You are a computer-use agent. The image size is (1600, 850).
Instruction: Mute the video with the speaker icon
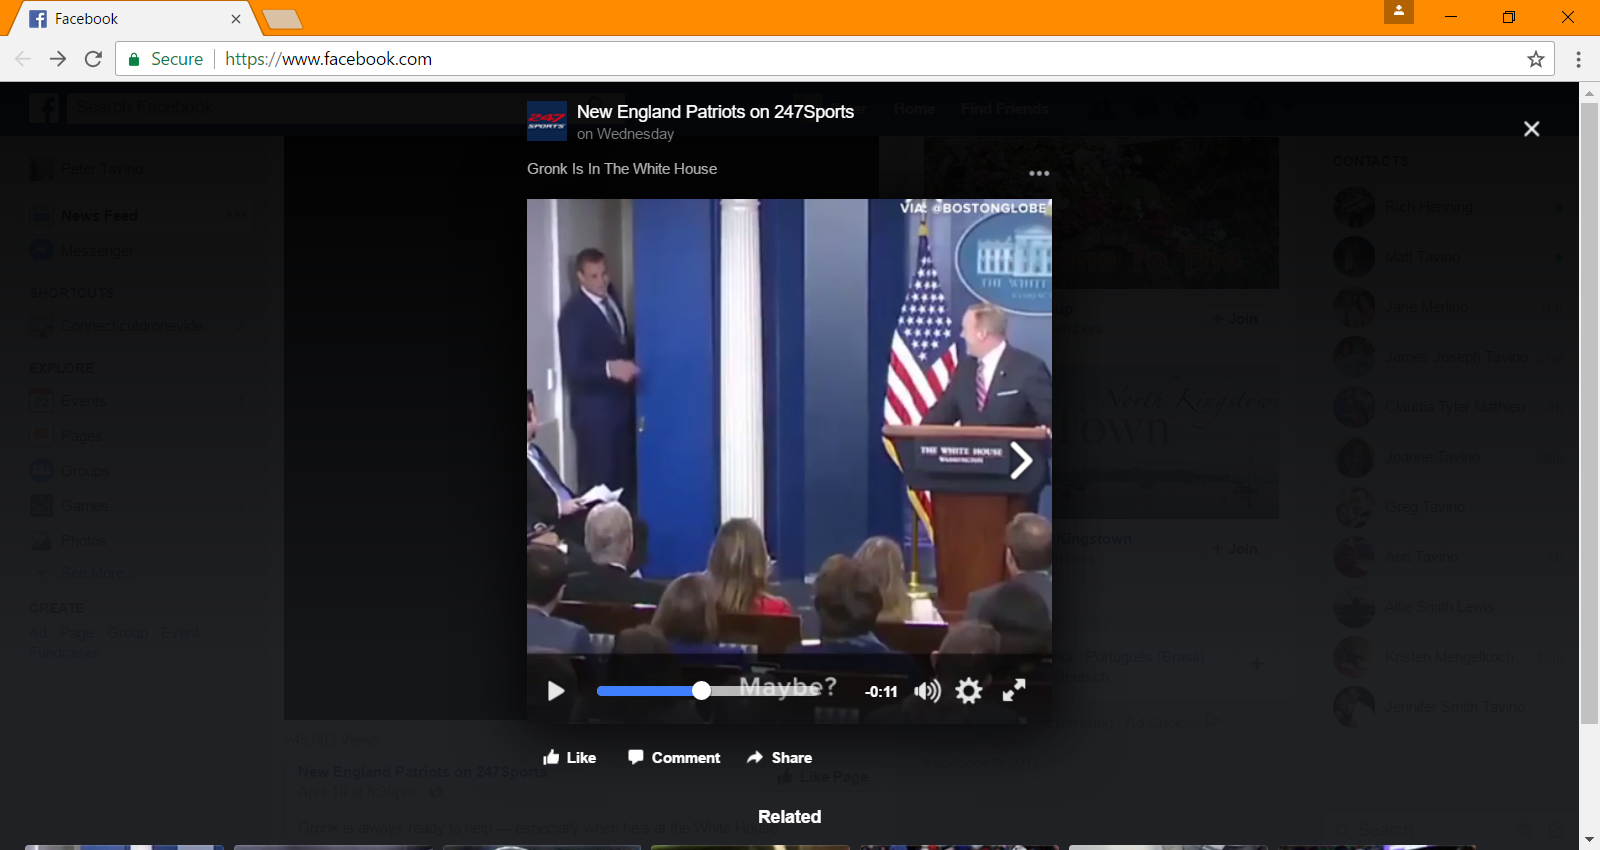coord(927,691)
